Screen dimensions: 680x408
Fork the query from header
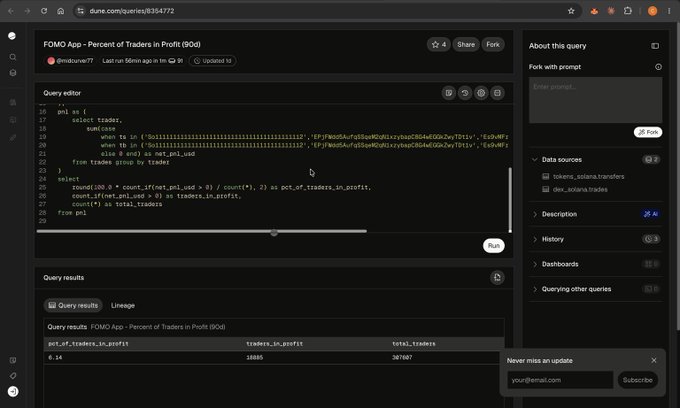493,44
